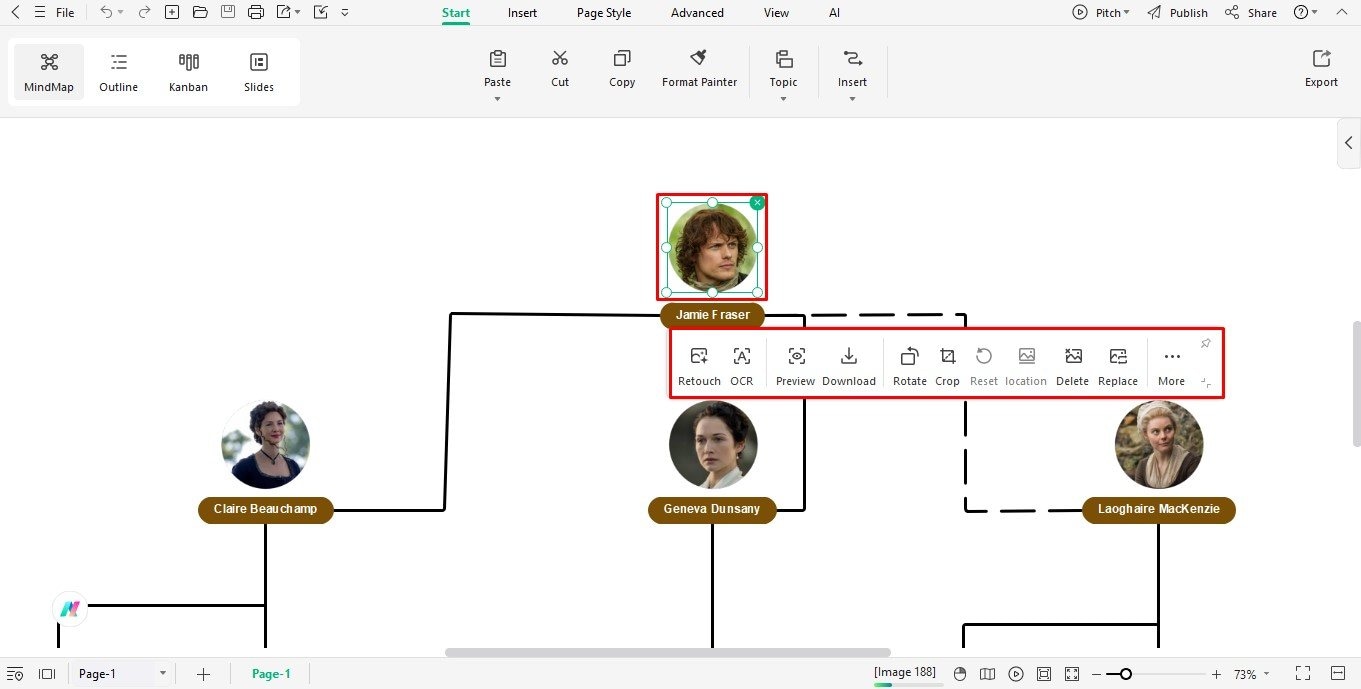Create a new document with plus icon

tap(172, 13)
